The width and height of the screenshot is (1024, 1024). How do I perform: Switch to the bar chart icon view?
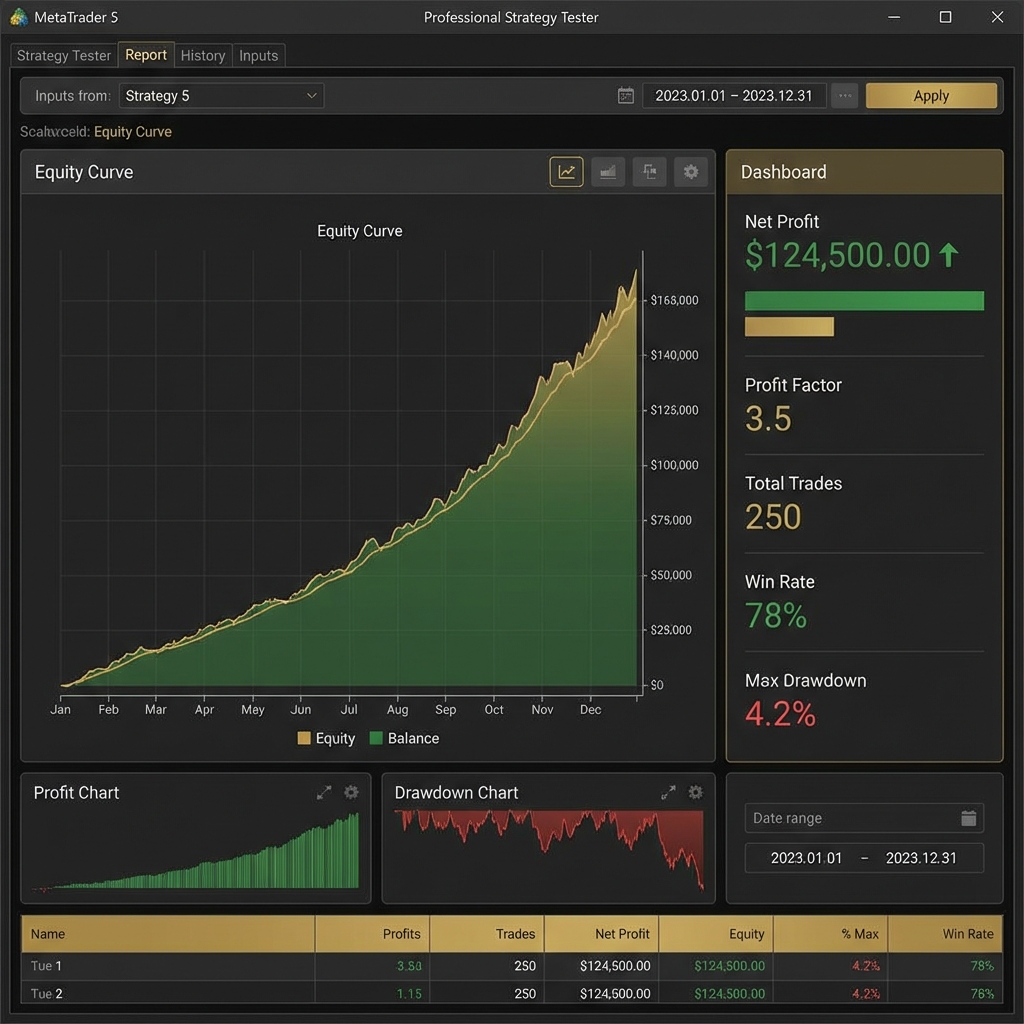607,171
